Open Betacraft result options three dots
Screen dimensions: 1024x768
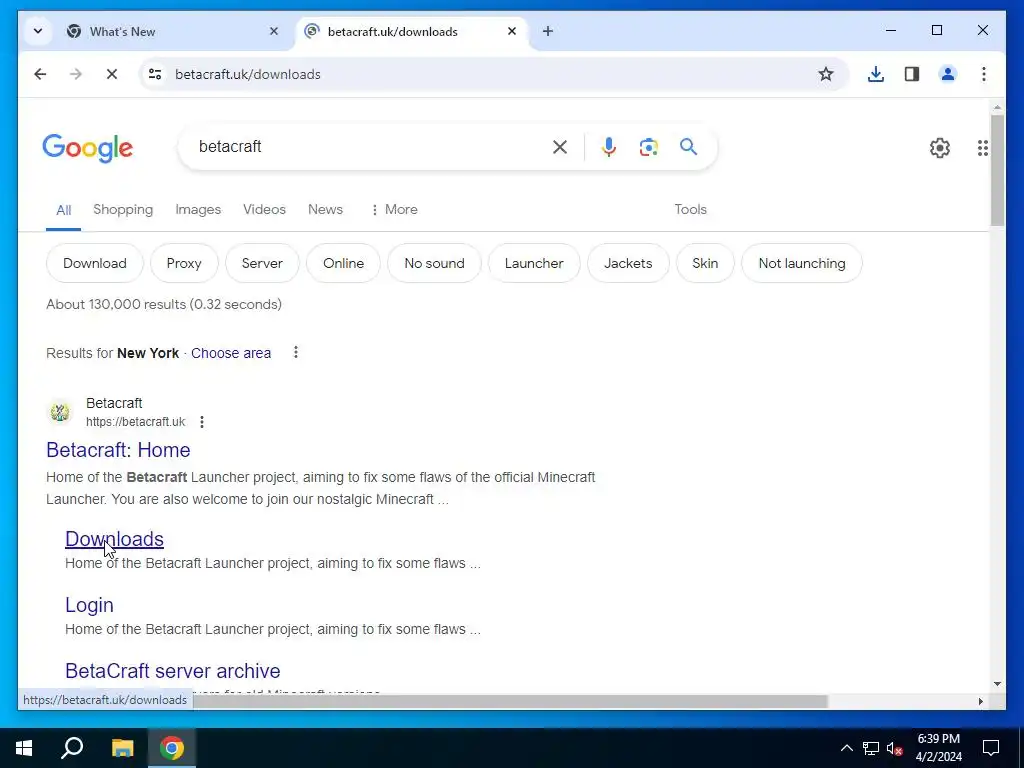point(202,422)
